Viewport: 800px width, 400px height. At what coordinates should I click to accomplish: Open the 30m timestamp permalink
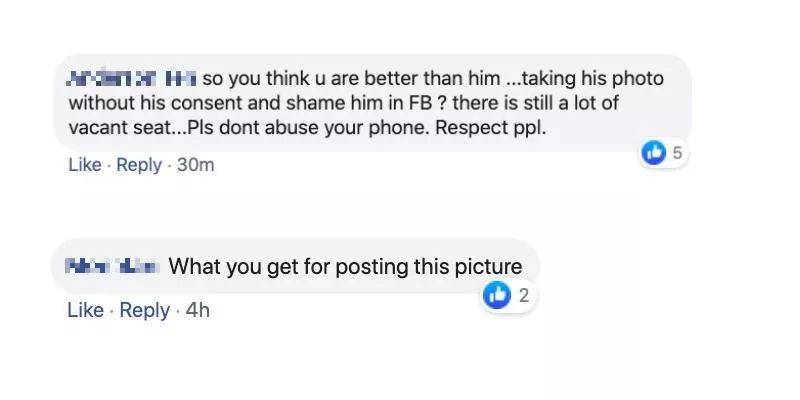point(195,165)
